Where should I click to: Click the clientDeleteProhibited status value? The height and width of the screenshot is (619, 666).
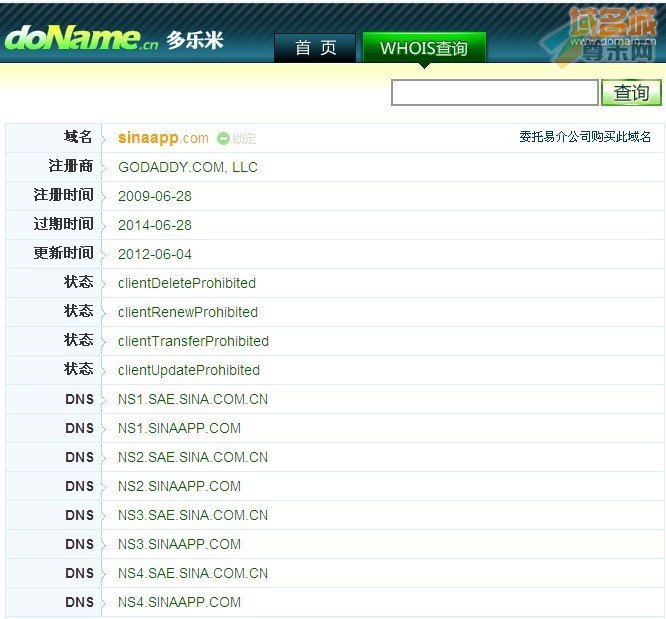(187, 283)
